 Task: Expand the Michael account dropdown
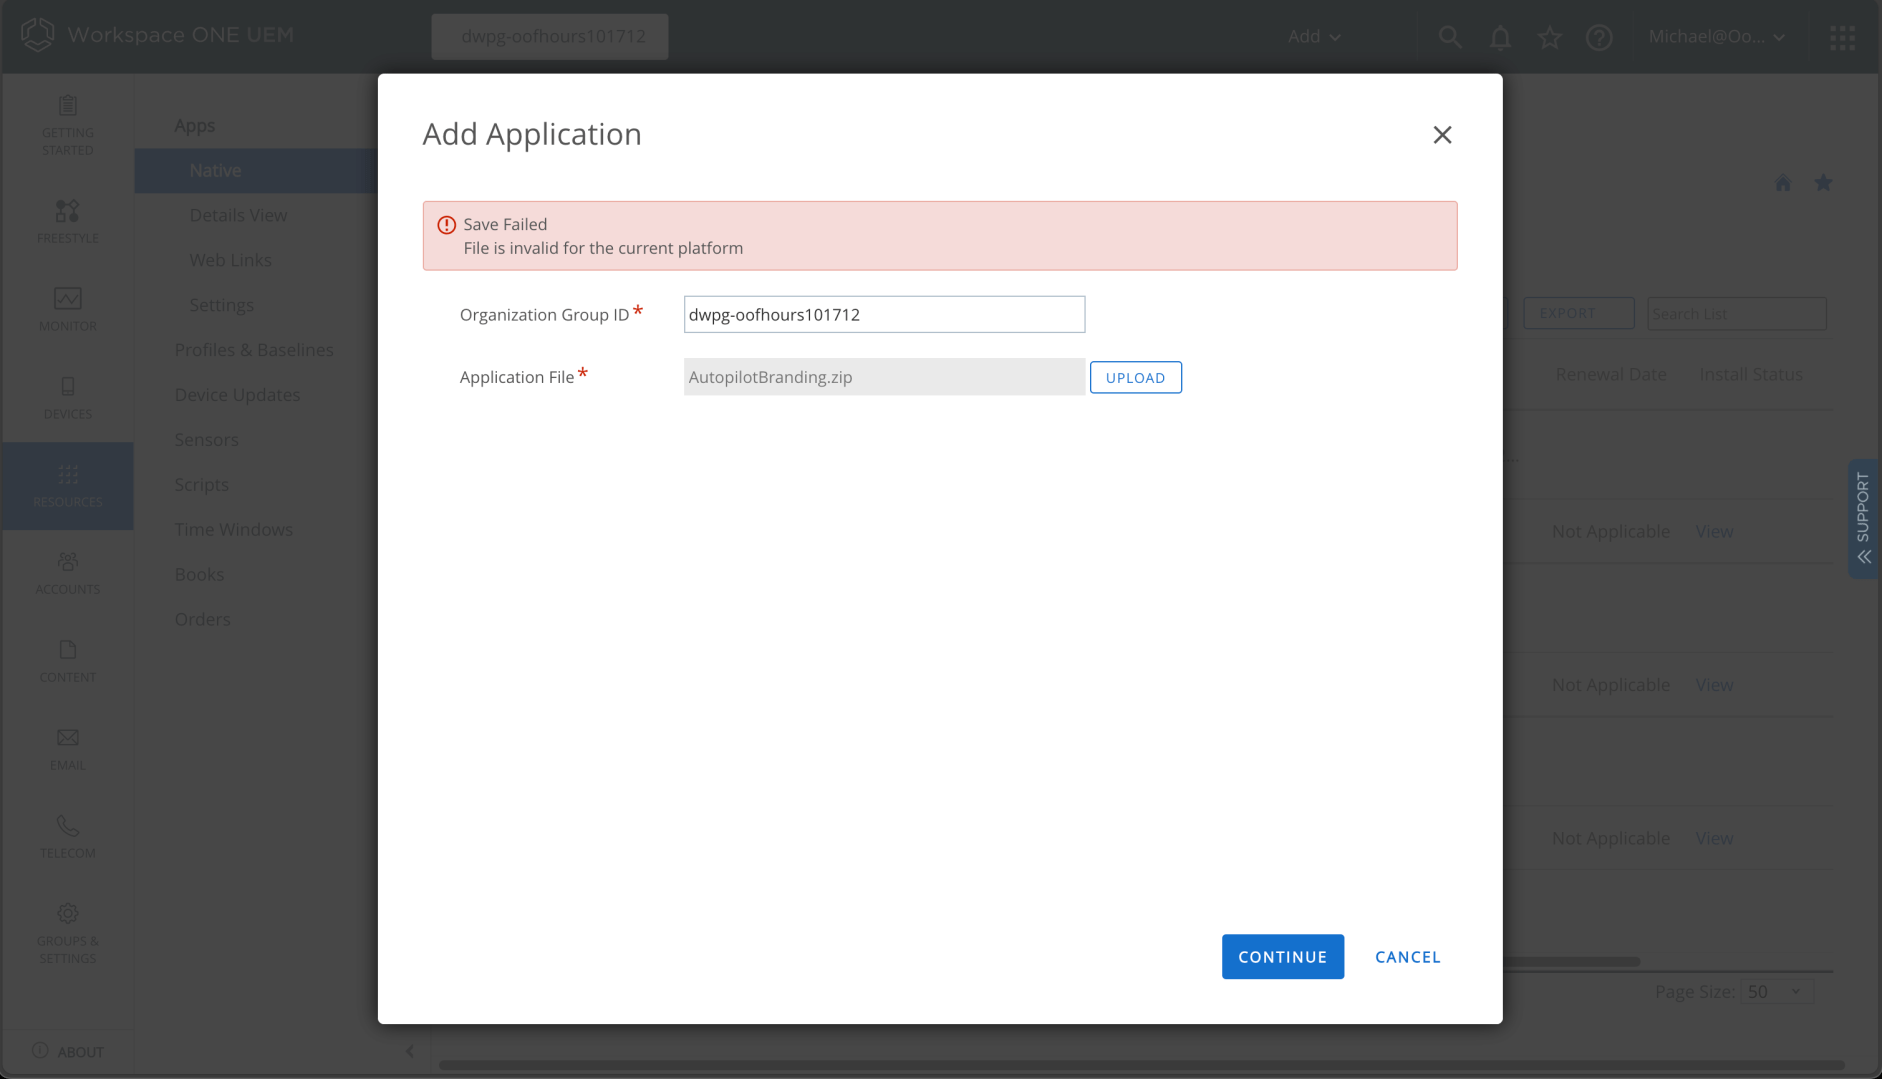(x=1716, y=37)
